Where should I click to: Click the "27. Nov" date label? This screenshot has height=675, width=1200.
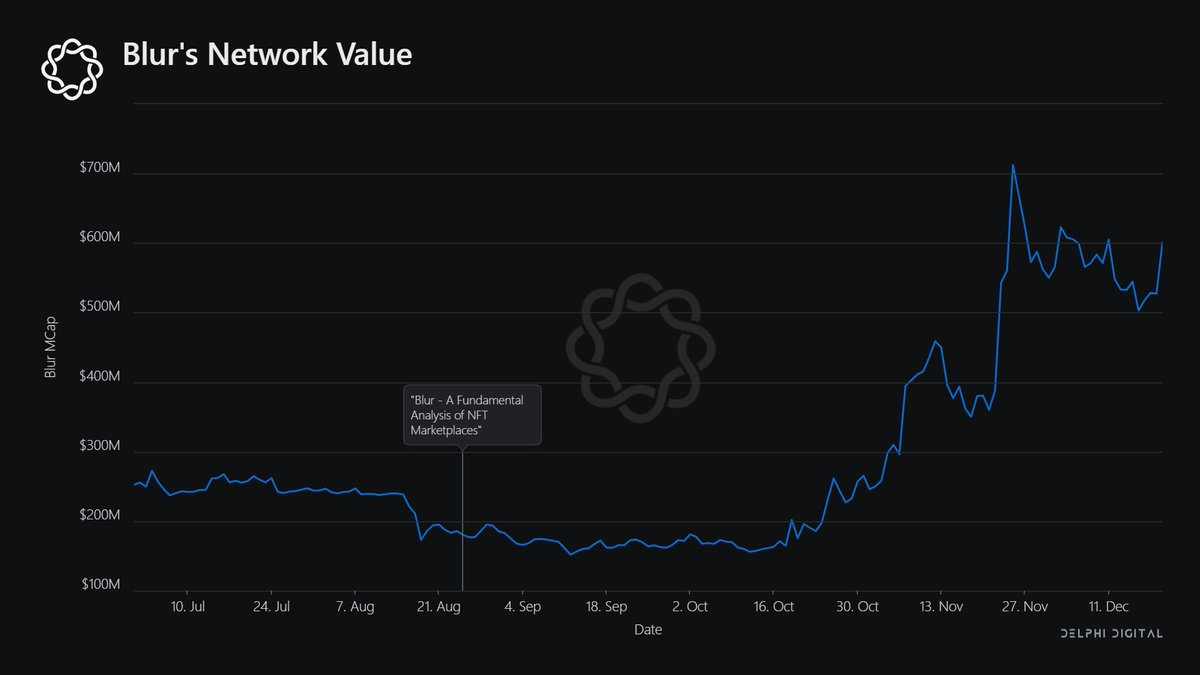pos(1024,607)
